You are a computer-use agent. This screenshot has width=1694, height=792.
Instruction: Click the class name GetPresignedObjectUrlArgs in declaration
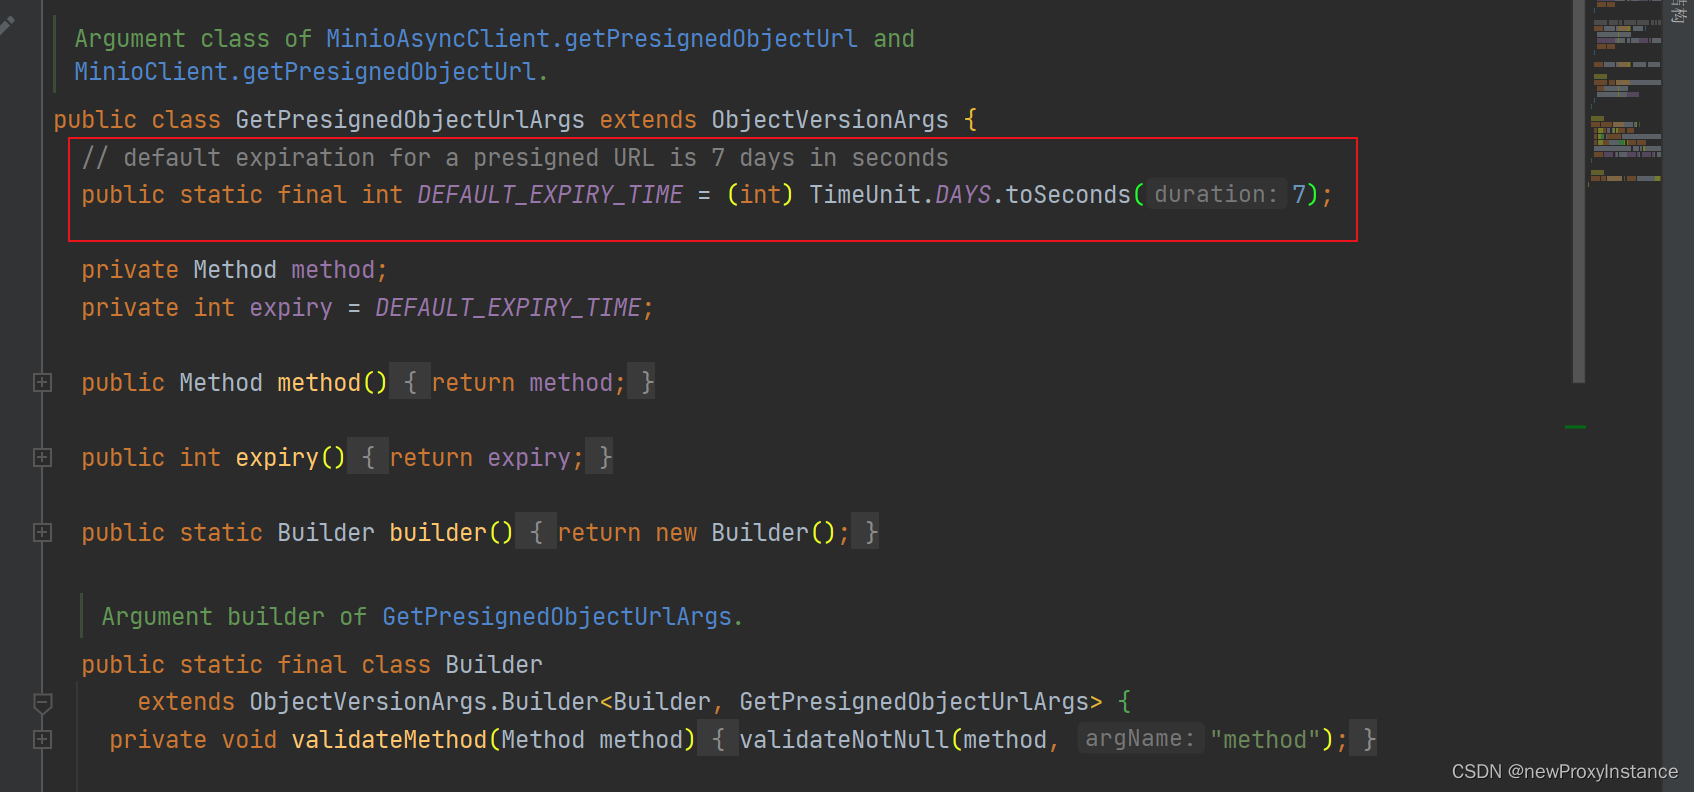coord(410,120)
